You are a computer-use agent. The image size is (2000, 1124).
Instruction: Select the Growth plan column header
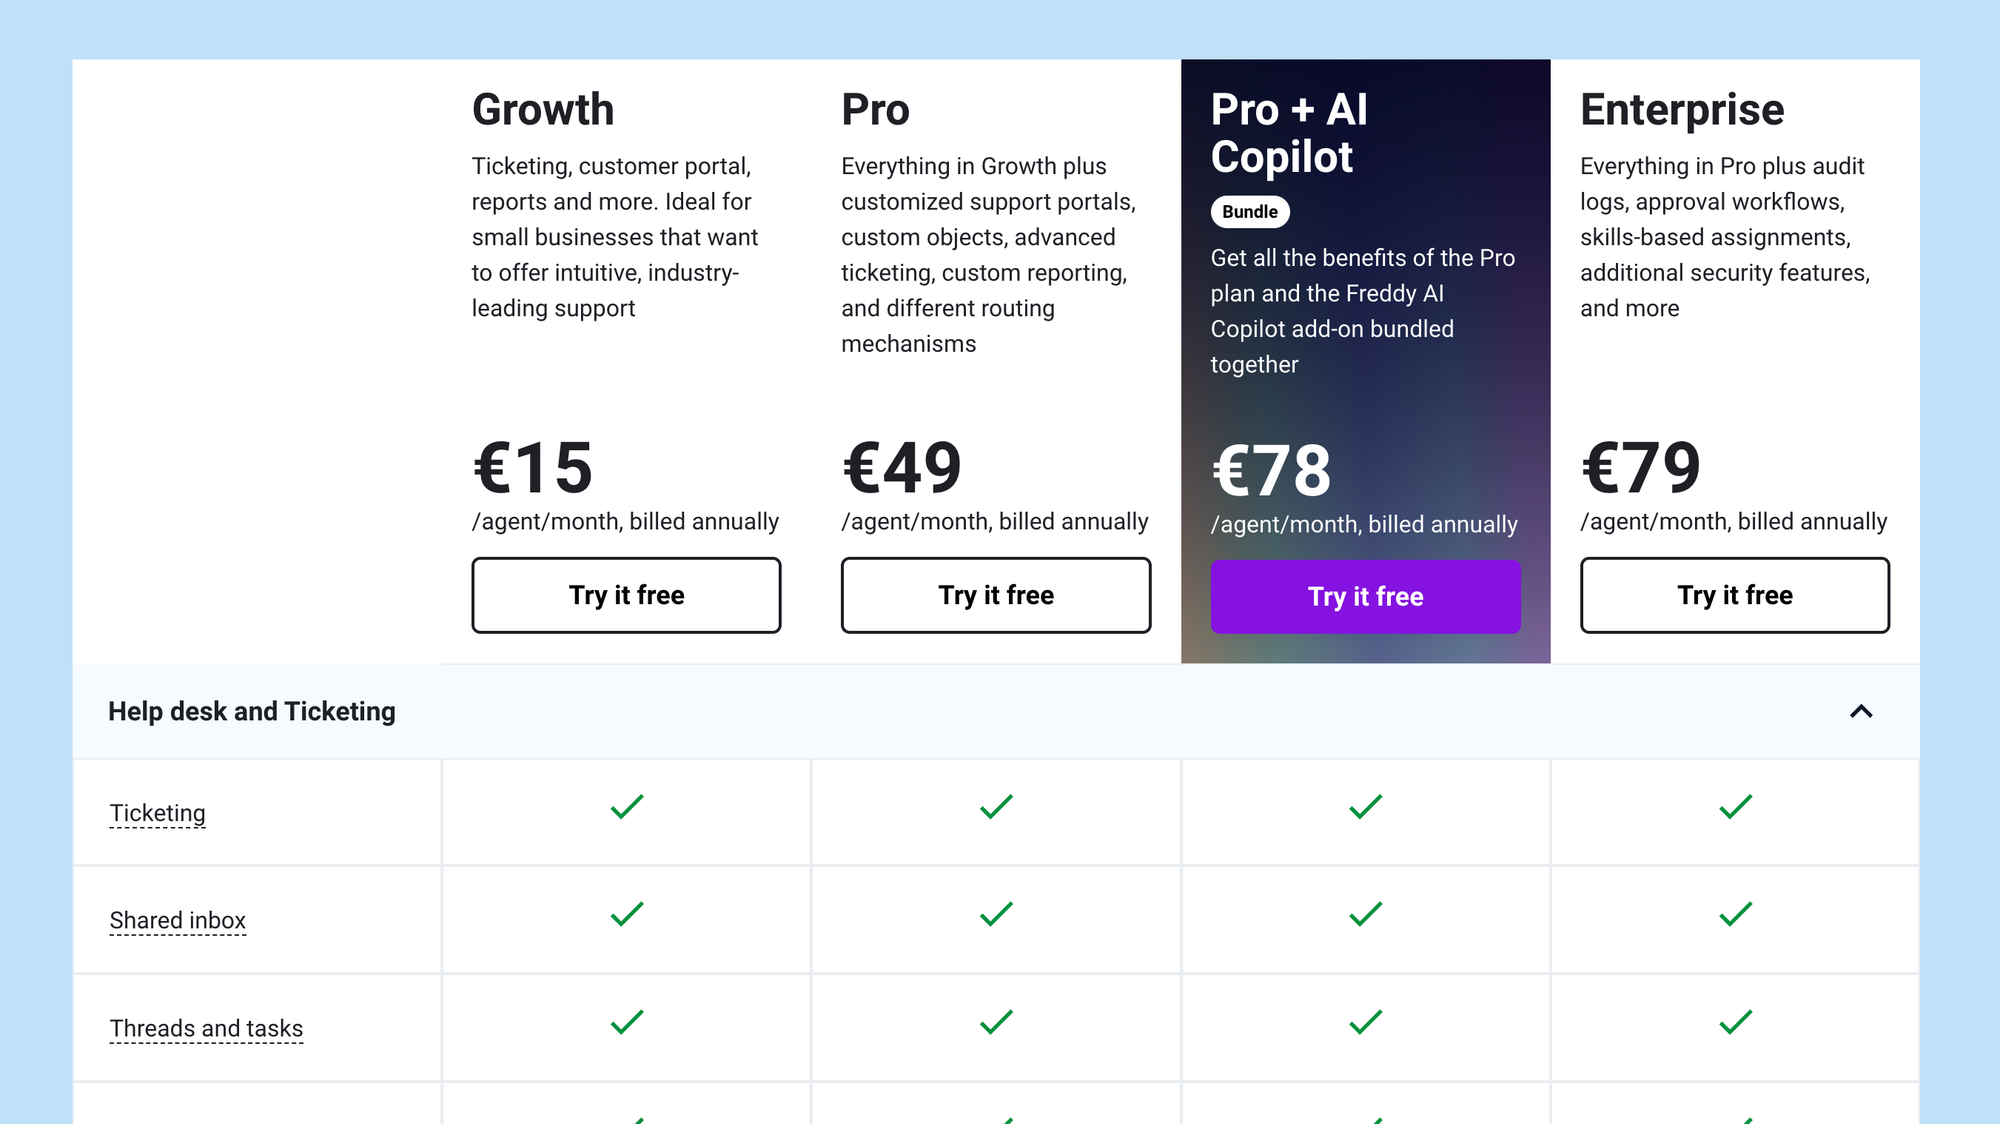(543, 110)
